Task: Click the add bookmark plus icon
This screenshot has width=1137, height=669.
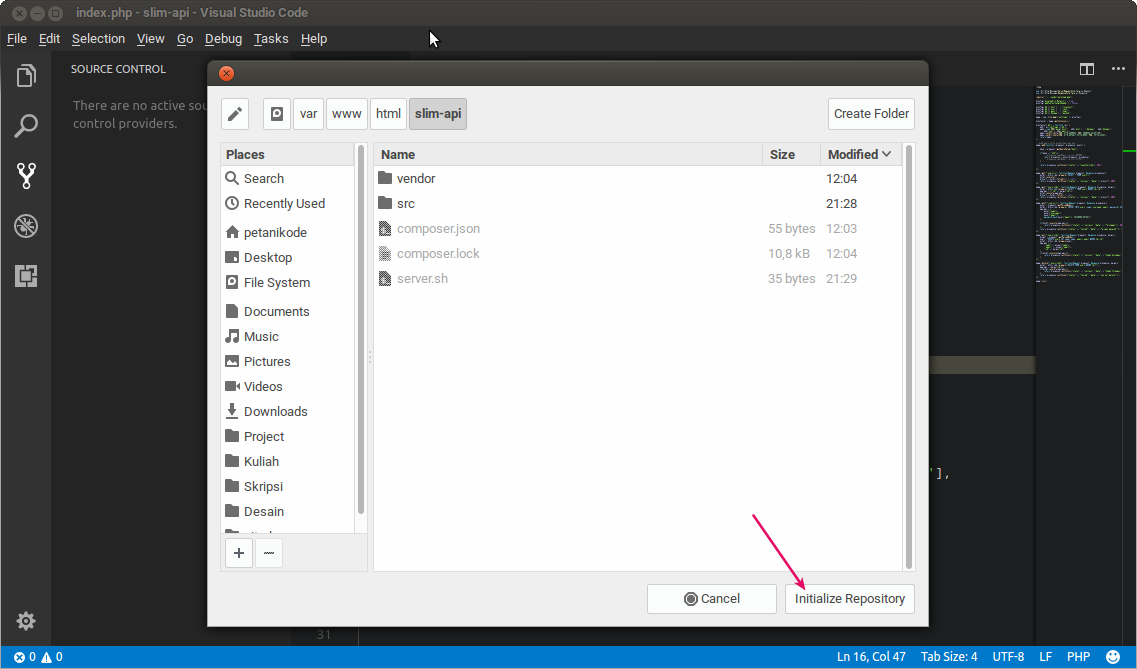Action: coord(238,552)
